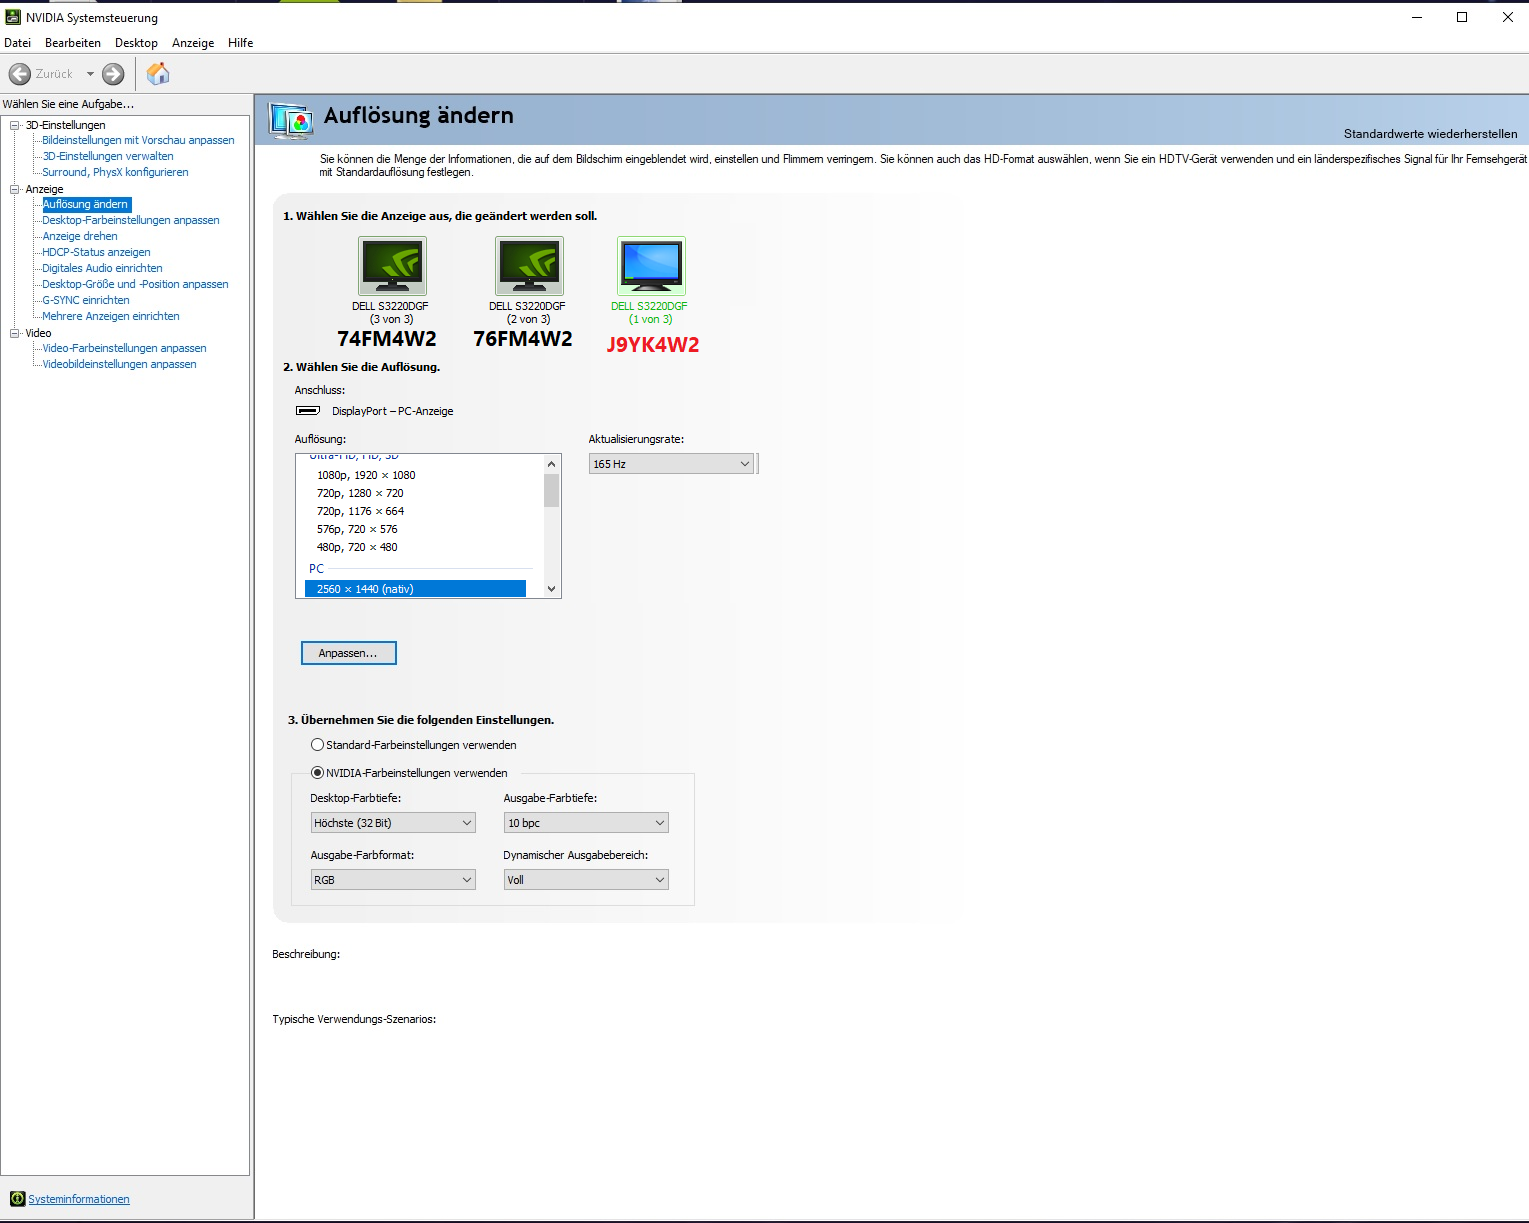Open the back history dropdown arrow
This screenshot has width=1529, height=1223.
[90, 74]
